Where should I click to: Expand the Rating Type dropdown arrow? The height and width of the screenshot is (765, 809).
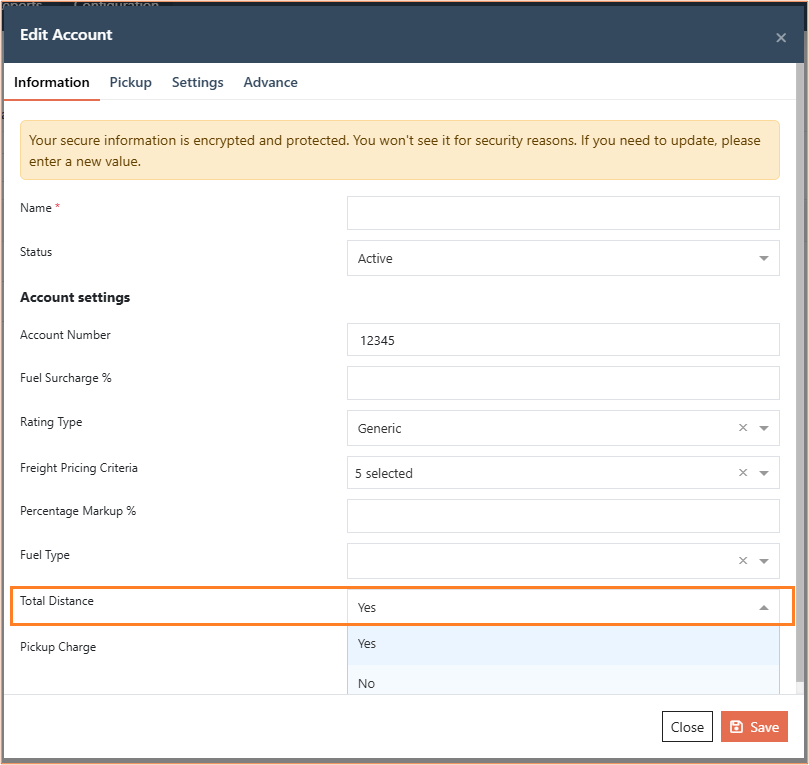click(764, 428)
